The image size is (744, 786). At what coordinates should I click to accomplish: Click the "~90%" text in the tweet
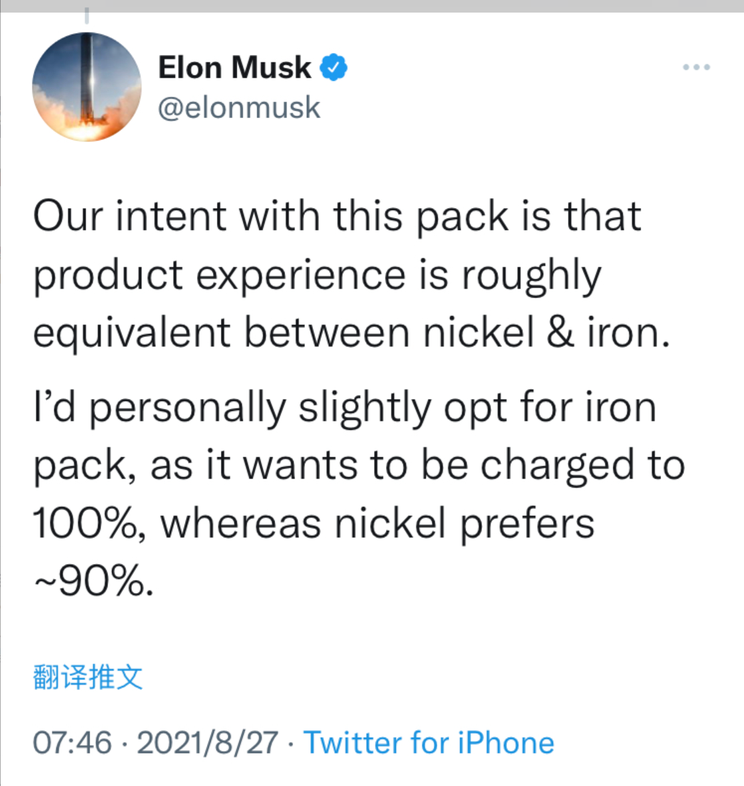pyautogui.click(x=94, y=580)
